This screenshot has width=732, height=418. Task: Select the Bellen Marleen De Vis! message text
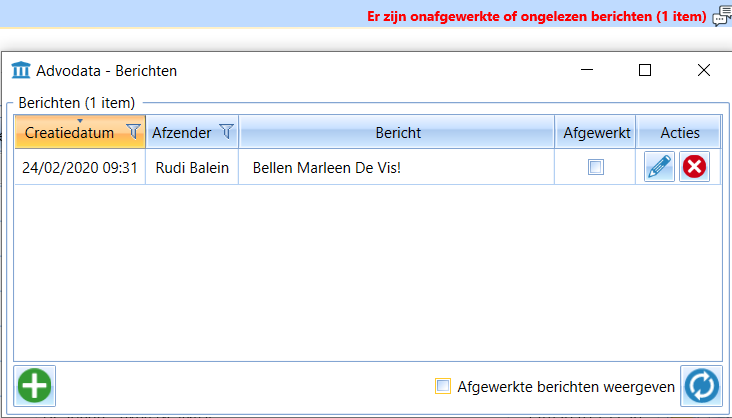point(327,167)
